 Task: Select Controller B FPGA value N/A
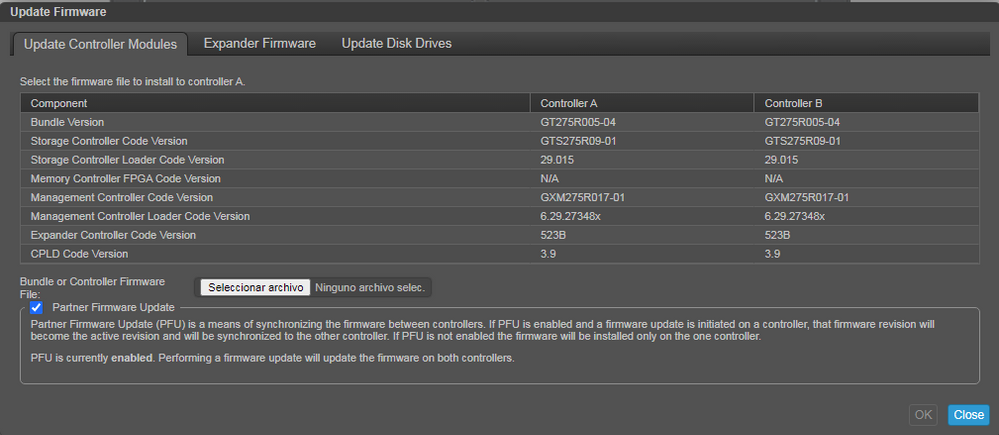coord(774,178)
